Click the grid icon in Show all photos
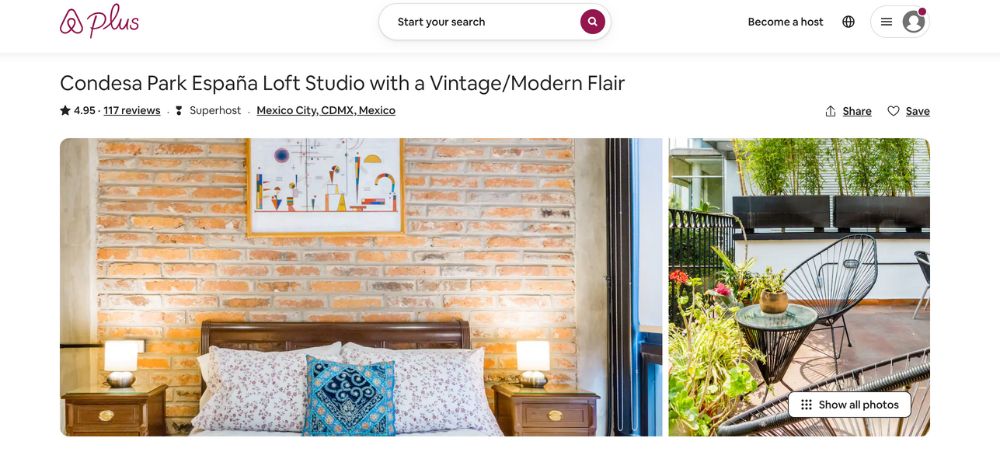 806,405
